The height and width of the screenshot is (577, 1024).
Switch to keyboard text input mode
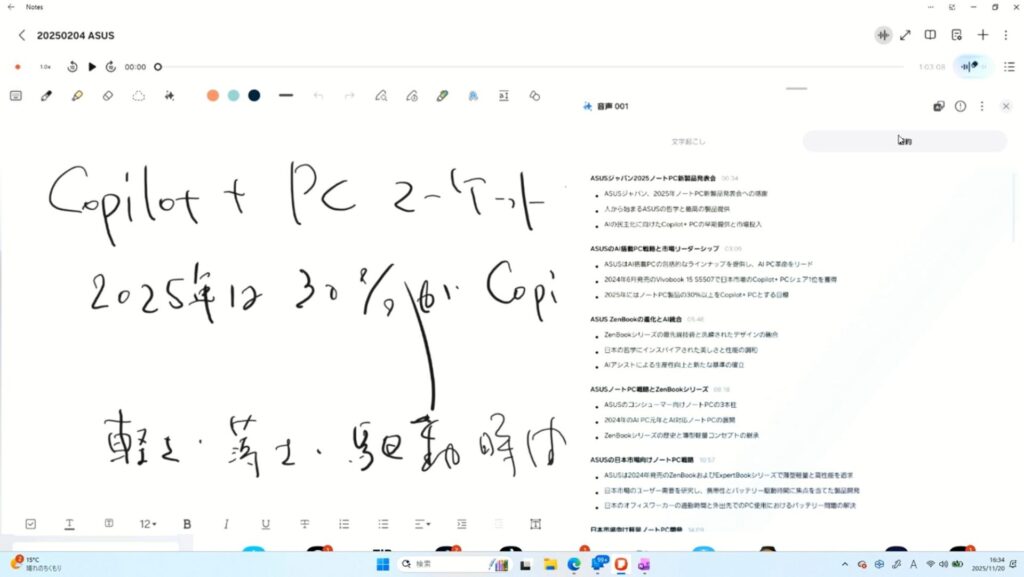(16, 96)
